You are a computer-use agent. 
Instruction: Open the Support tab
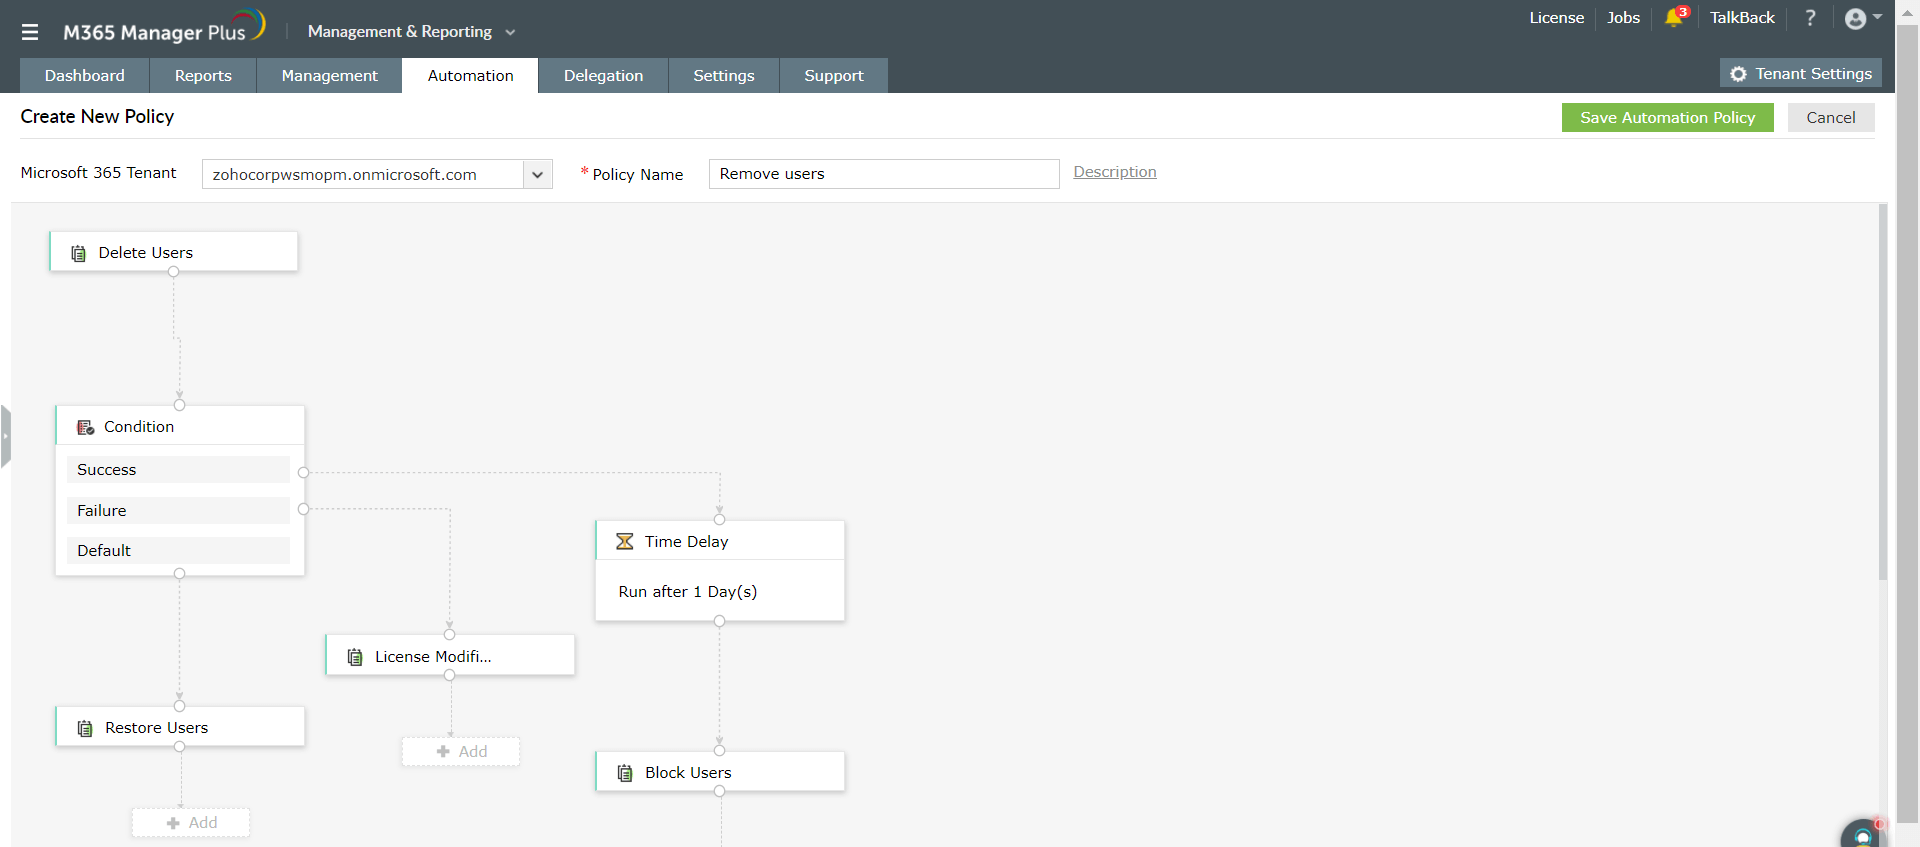click(834, 75)
